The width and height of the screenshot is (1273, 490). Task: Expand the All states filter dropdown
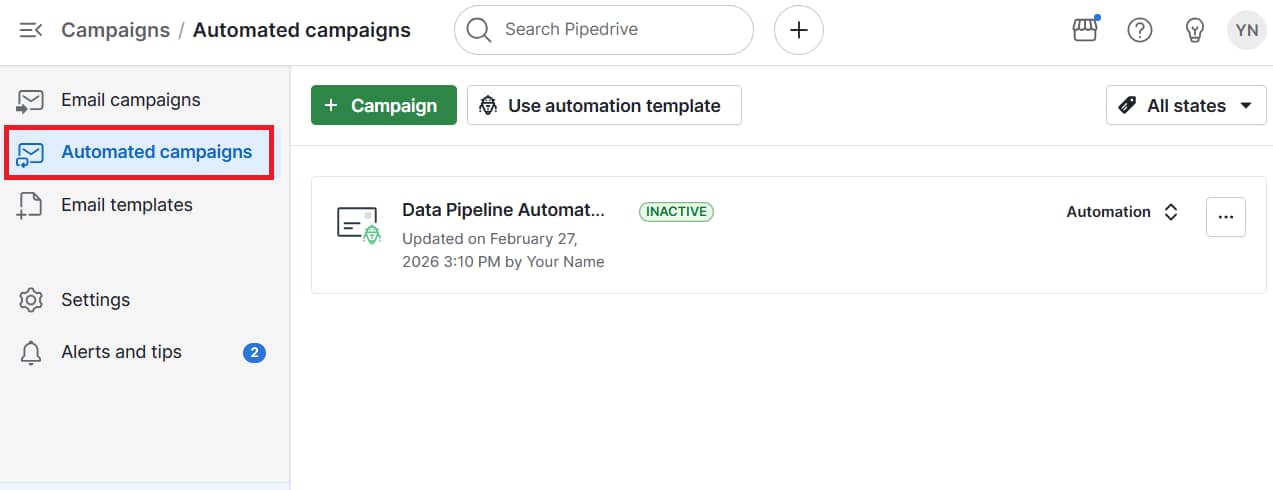[x=1186, y=105]
